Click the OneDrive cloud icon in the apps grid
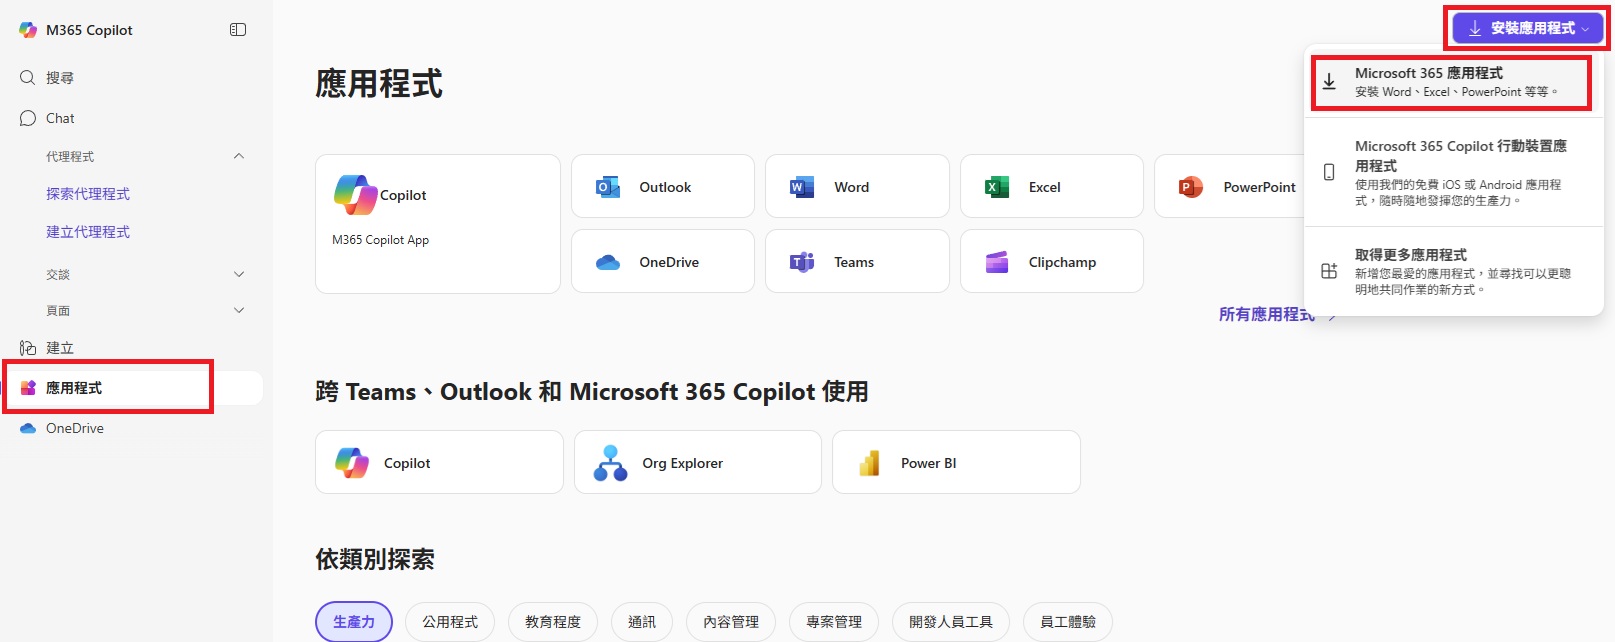 click(608, 262)
